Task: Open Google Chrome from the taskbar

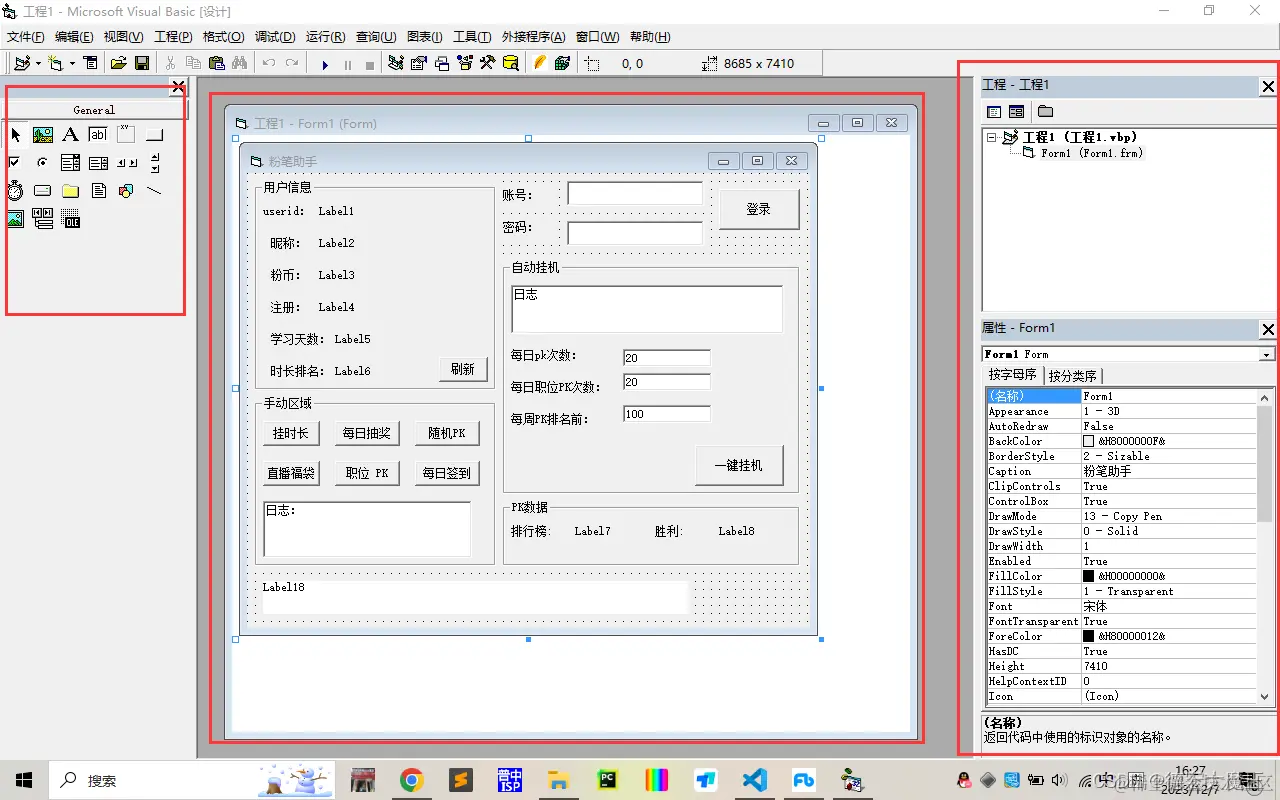Action: click(411, 780)
